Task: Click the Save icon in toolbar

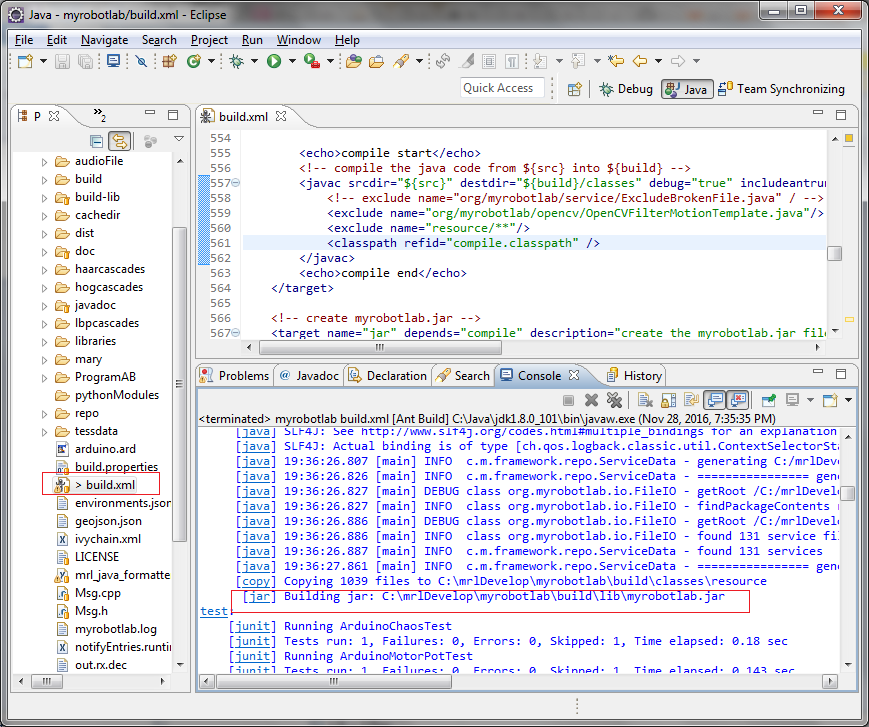Action: point(62,61)
